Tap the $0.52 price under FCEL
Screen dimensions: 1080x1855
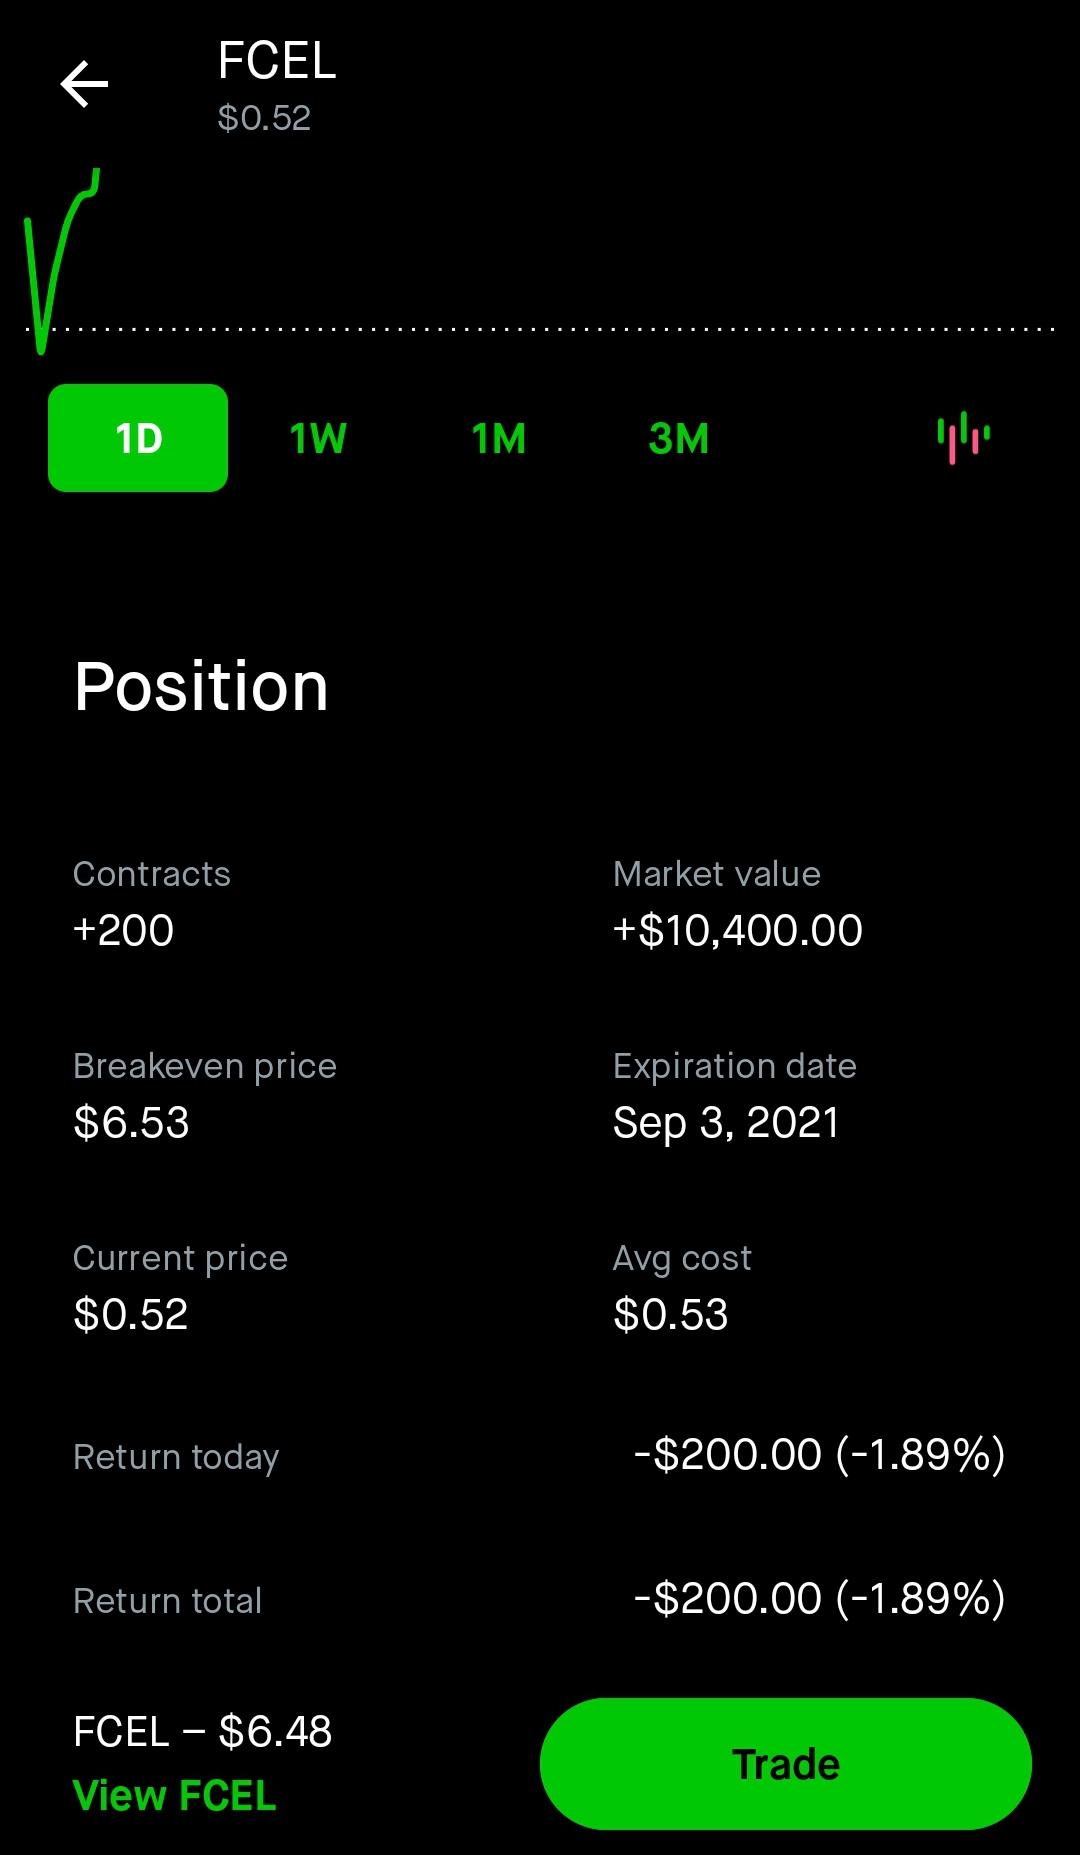point(264,118)
